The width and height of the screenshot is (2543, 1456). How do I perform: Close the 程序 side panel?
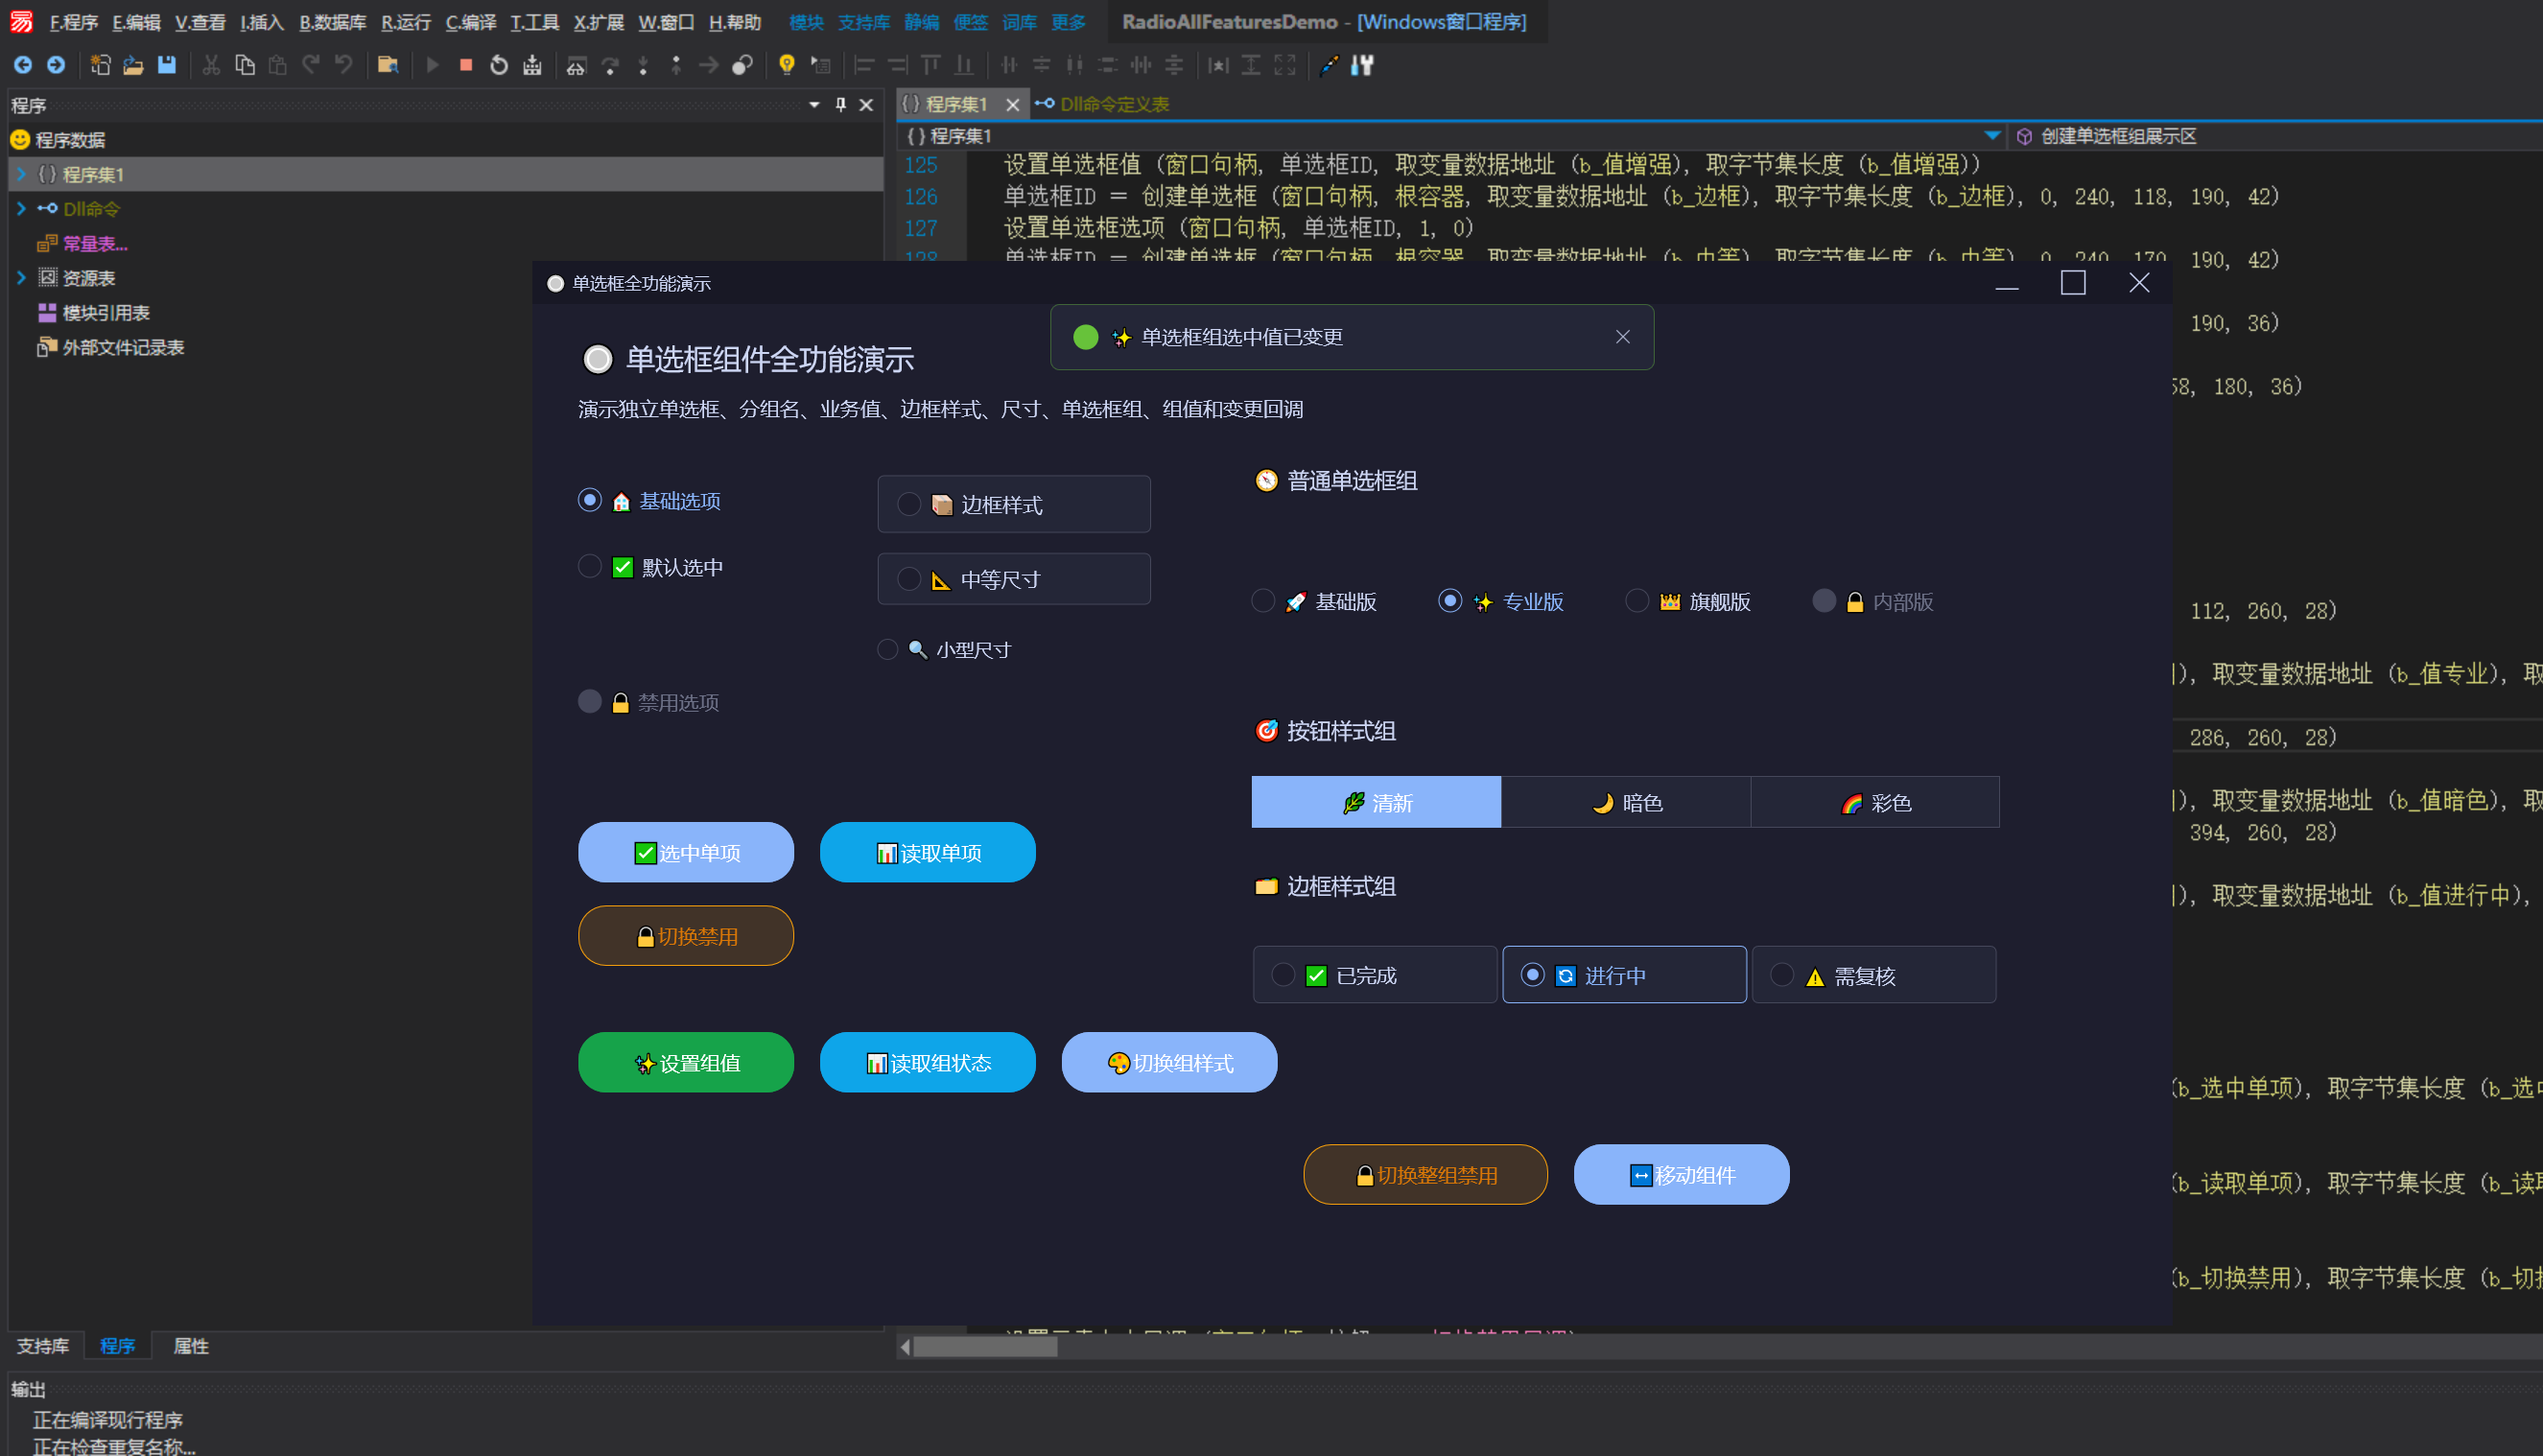pyautogui.click(x=867, y=104)
